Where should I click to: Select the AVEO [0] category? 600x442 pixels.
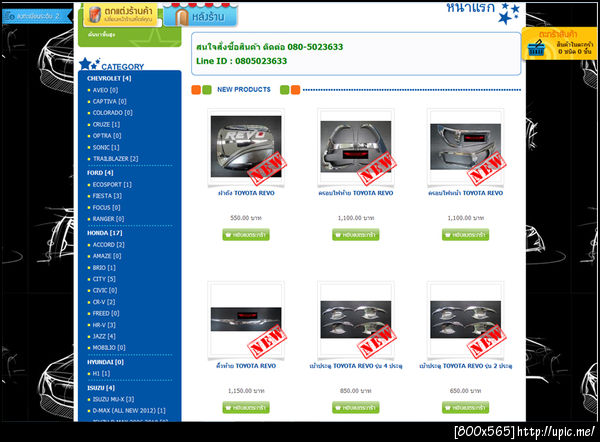105,90
